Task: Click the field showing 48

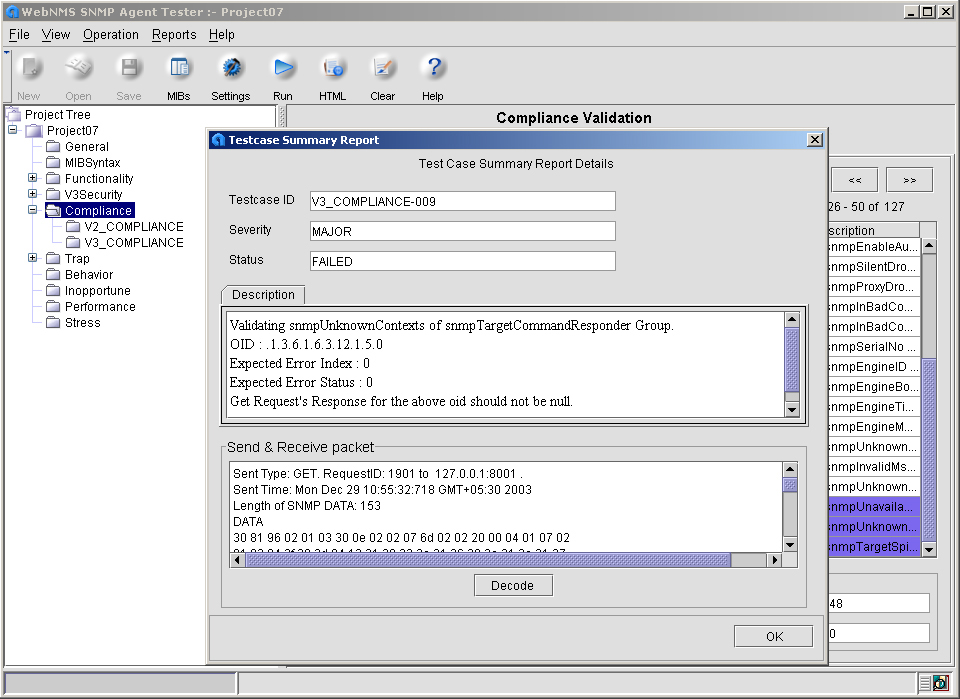Action: (879, 604)
